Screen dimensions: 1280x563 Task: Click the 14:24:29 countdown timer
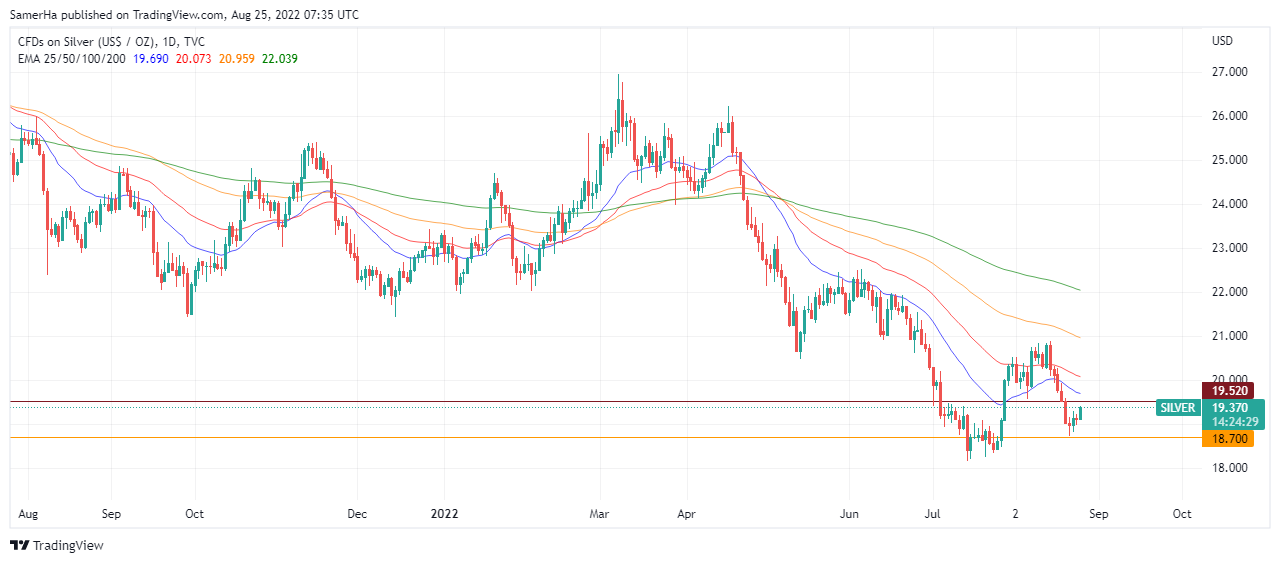tap(1234, 422)
